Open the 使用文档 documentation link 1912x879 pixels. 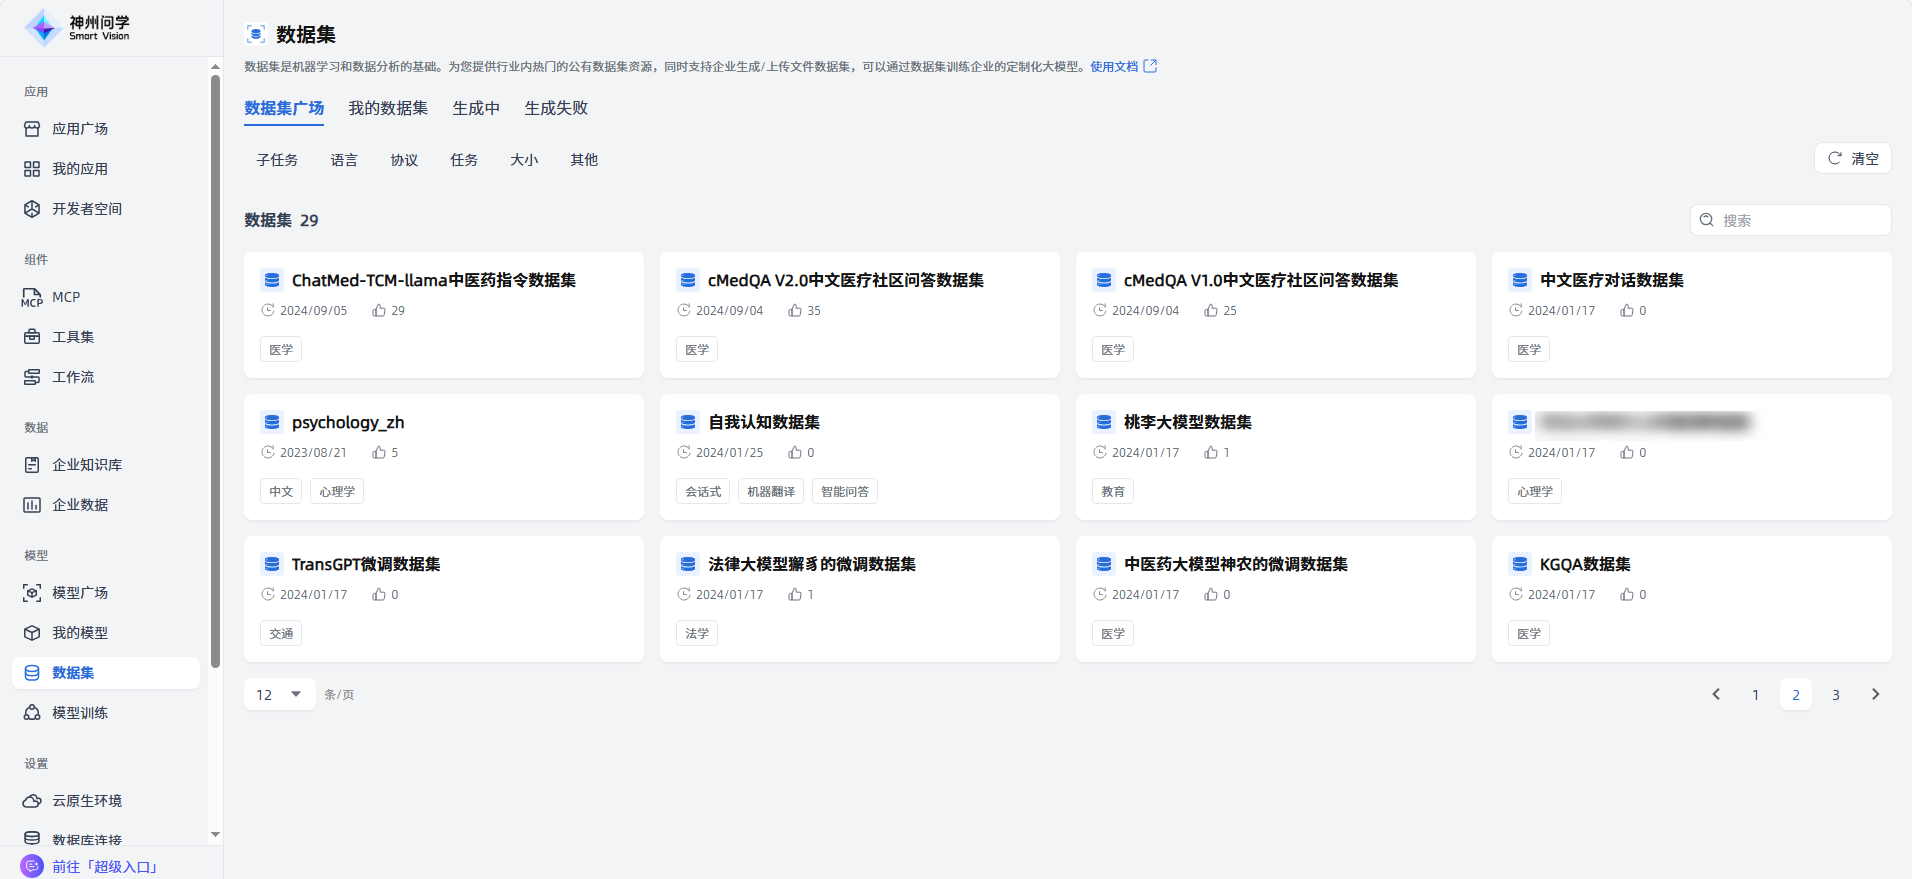(1123, 67)
